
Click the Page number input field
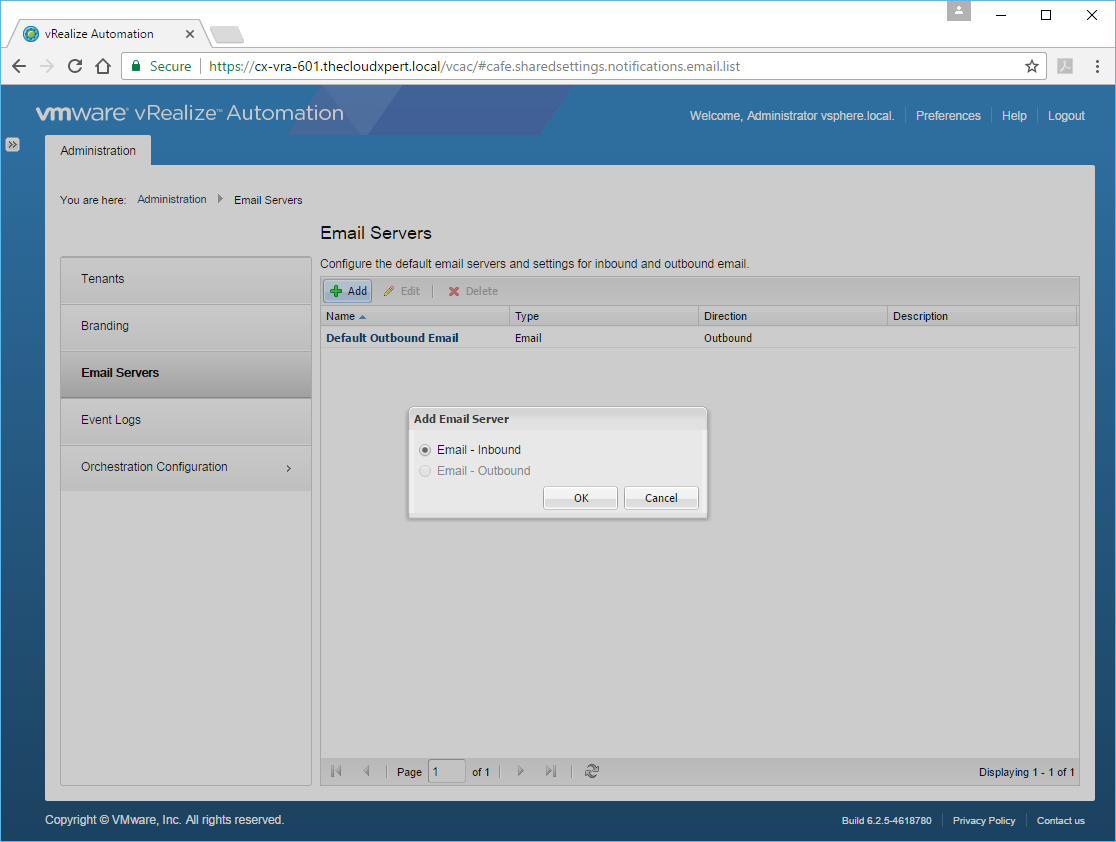pos(446,771)
